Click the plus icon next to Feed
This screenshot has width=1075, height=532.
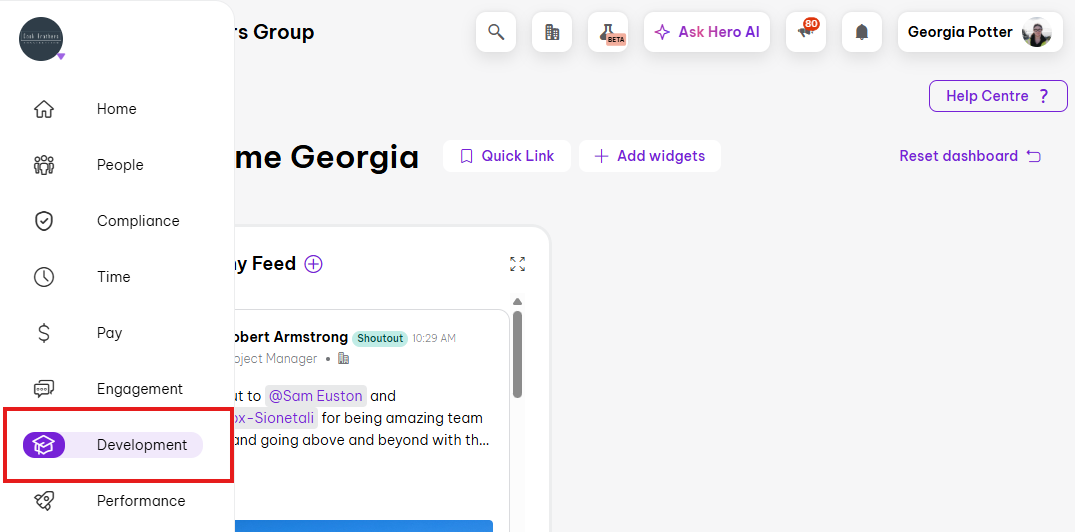pos(313,264)
